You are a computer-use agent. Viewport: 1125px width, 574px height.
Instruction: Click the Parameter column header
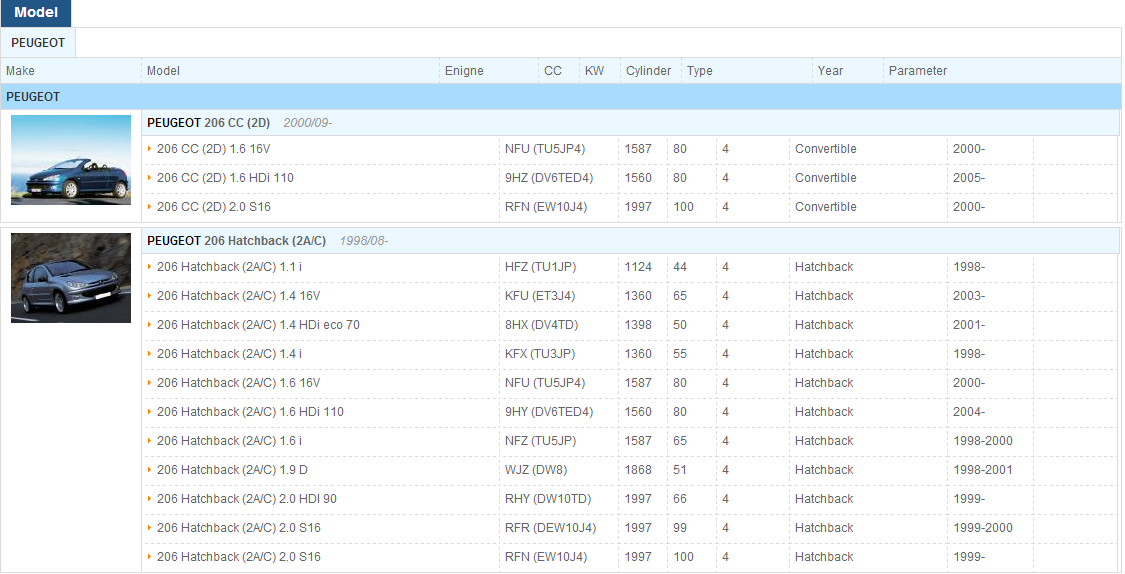(918, 71)
